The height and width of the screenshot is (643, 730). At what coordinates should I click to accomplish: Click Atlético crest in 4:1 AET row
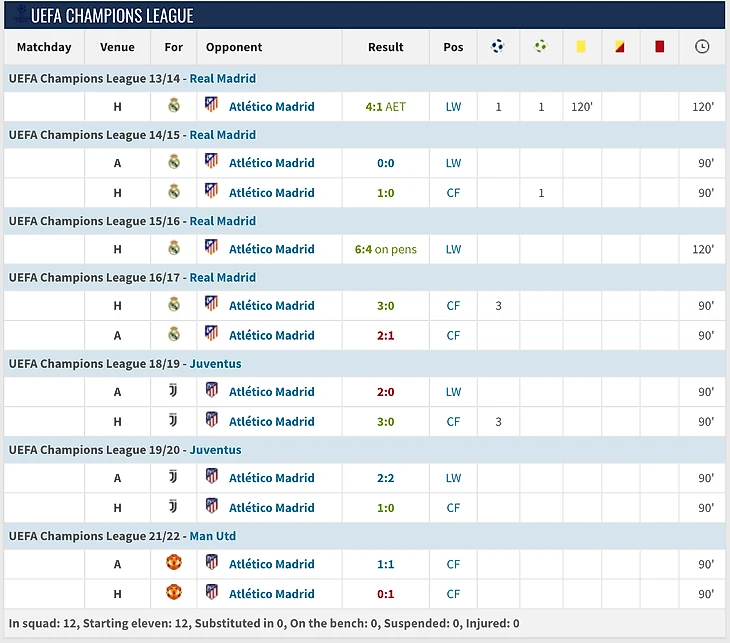pos(211,105)
